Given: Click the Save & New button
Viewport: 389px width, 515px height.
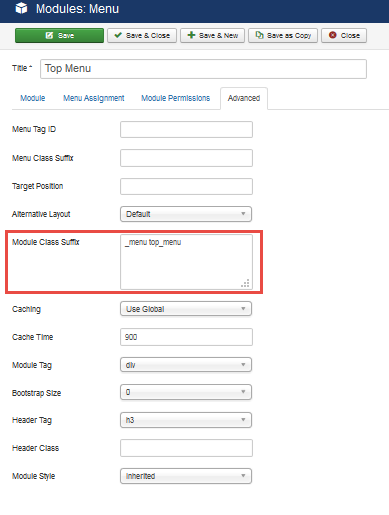Looking at the screenshot, I should (213, 35).
